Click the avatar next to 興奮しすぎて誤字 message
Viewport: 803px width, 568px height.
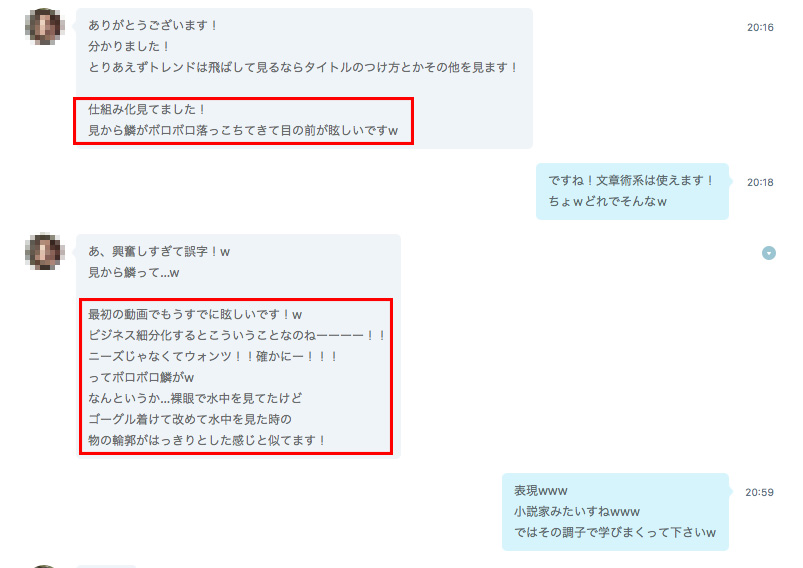pyautogui.click(x=45, y=251)
